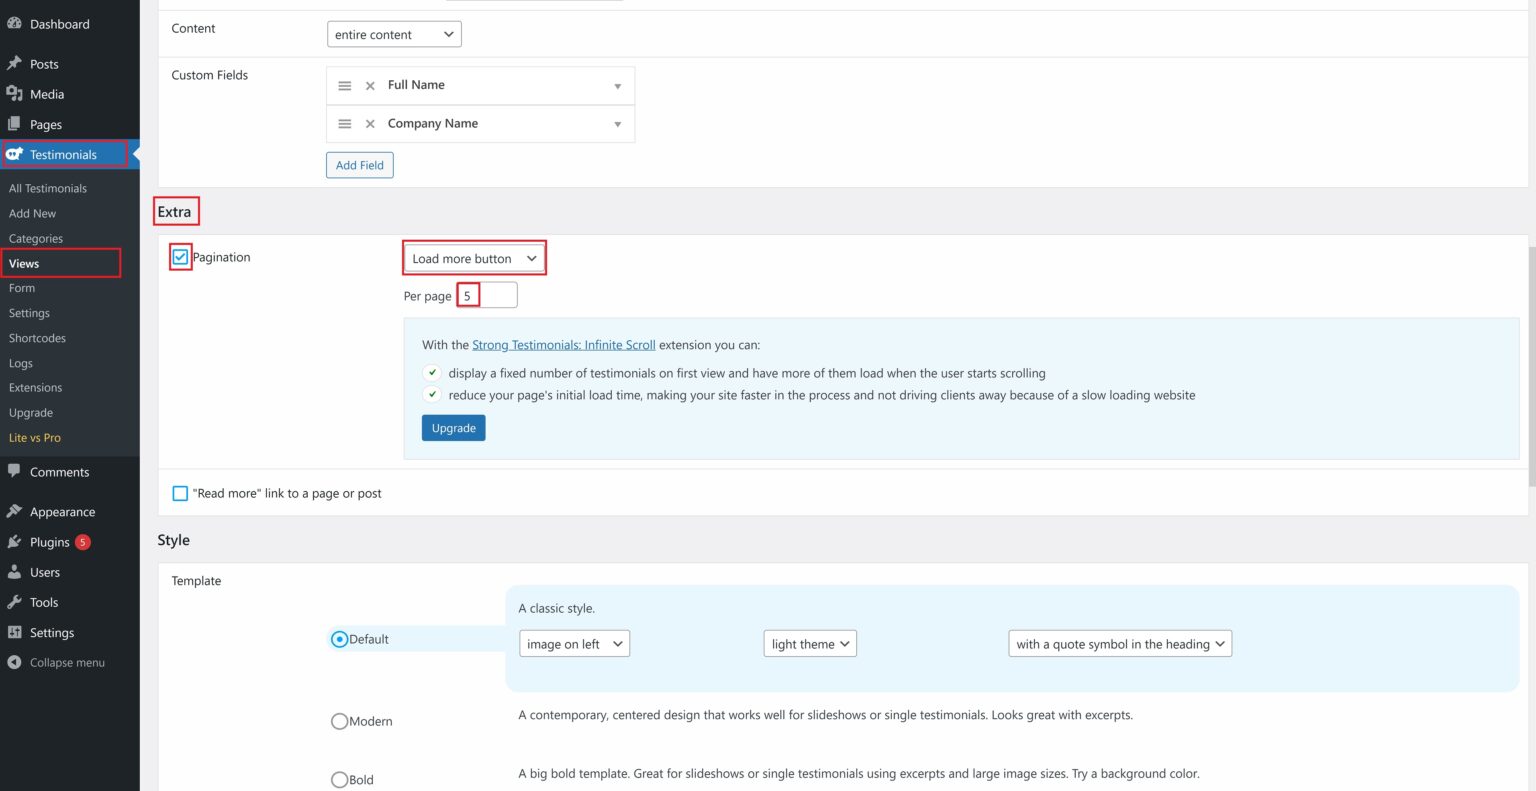1536x791 pixels.
Task: Open the entire content dropdown
Action: (393, 33)
